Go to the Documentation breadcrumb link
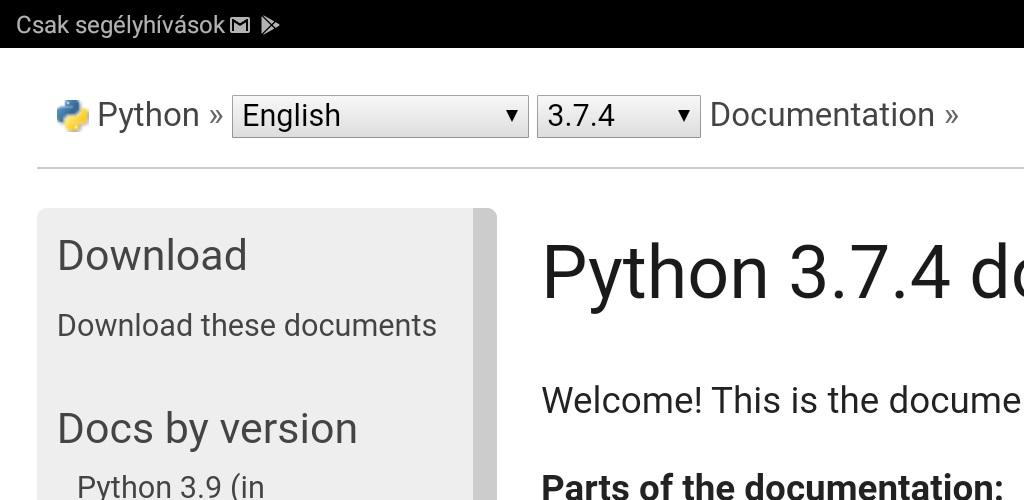The height and width of the screenshot is (500, 1024). tap(822, 115)
